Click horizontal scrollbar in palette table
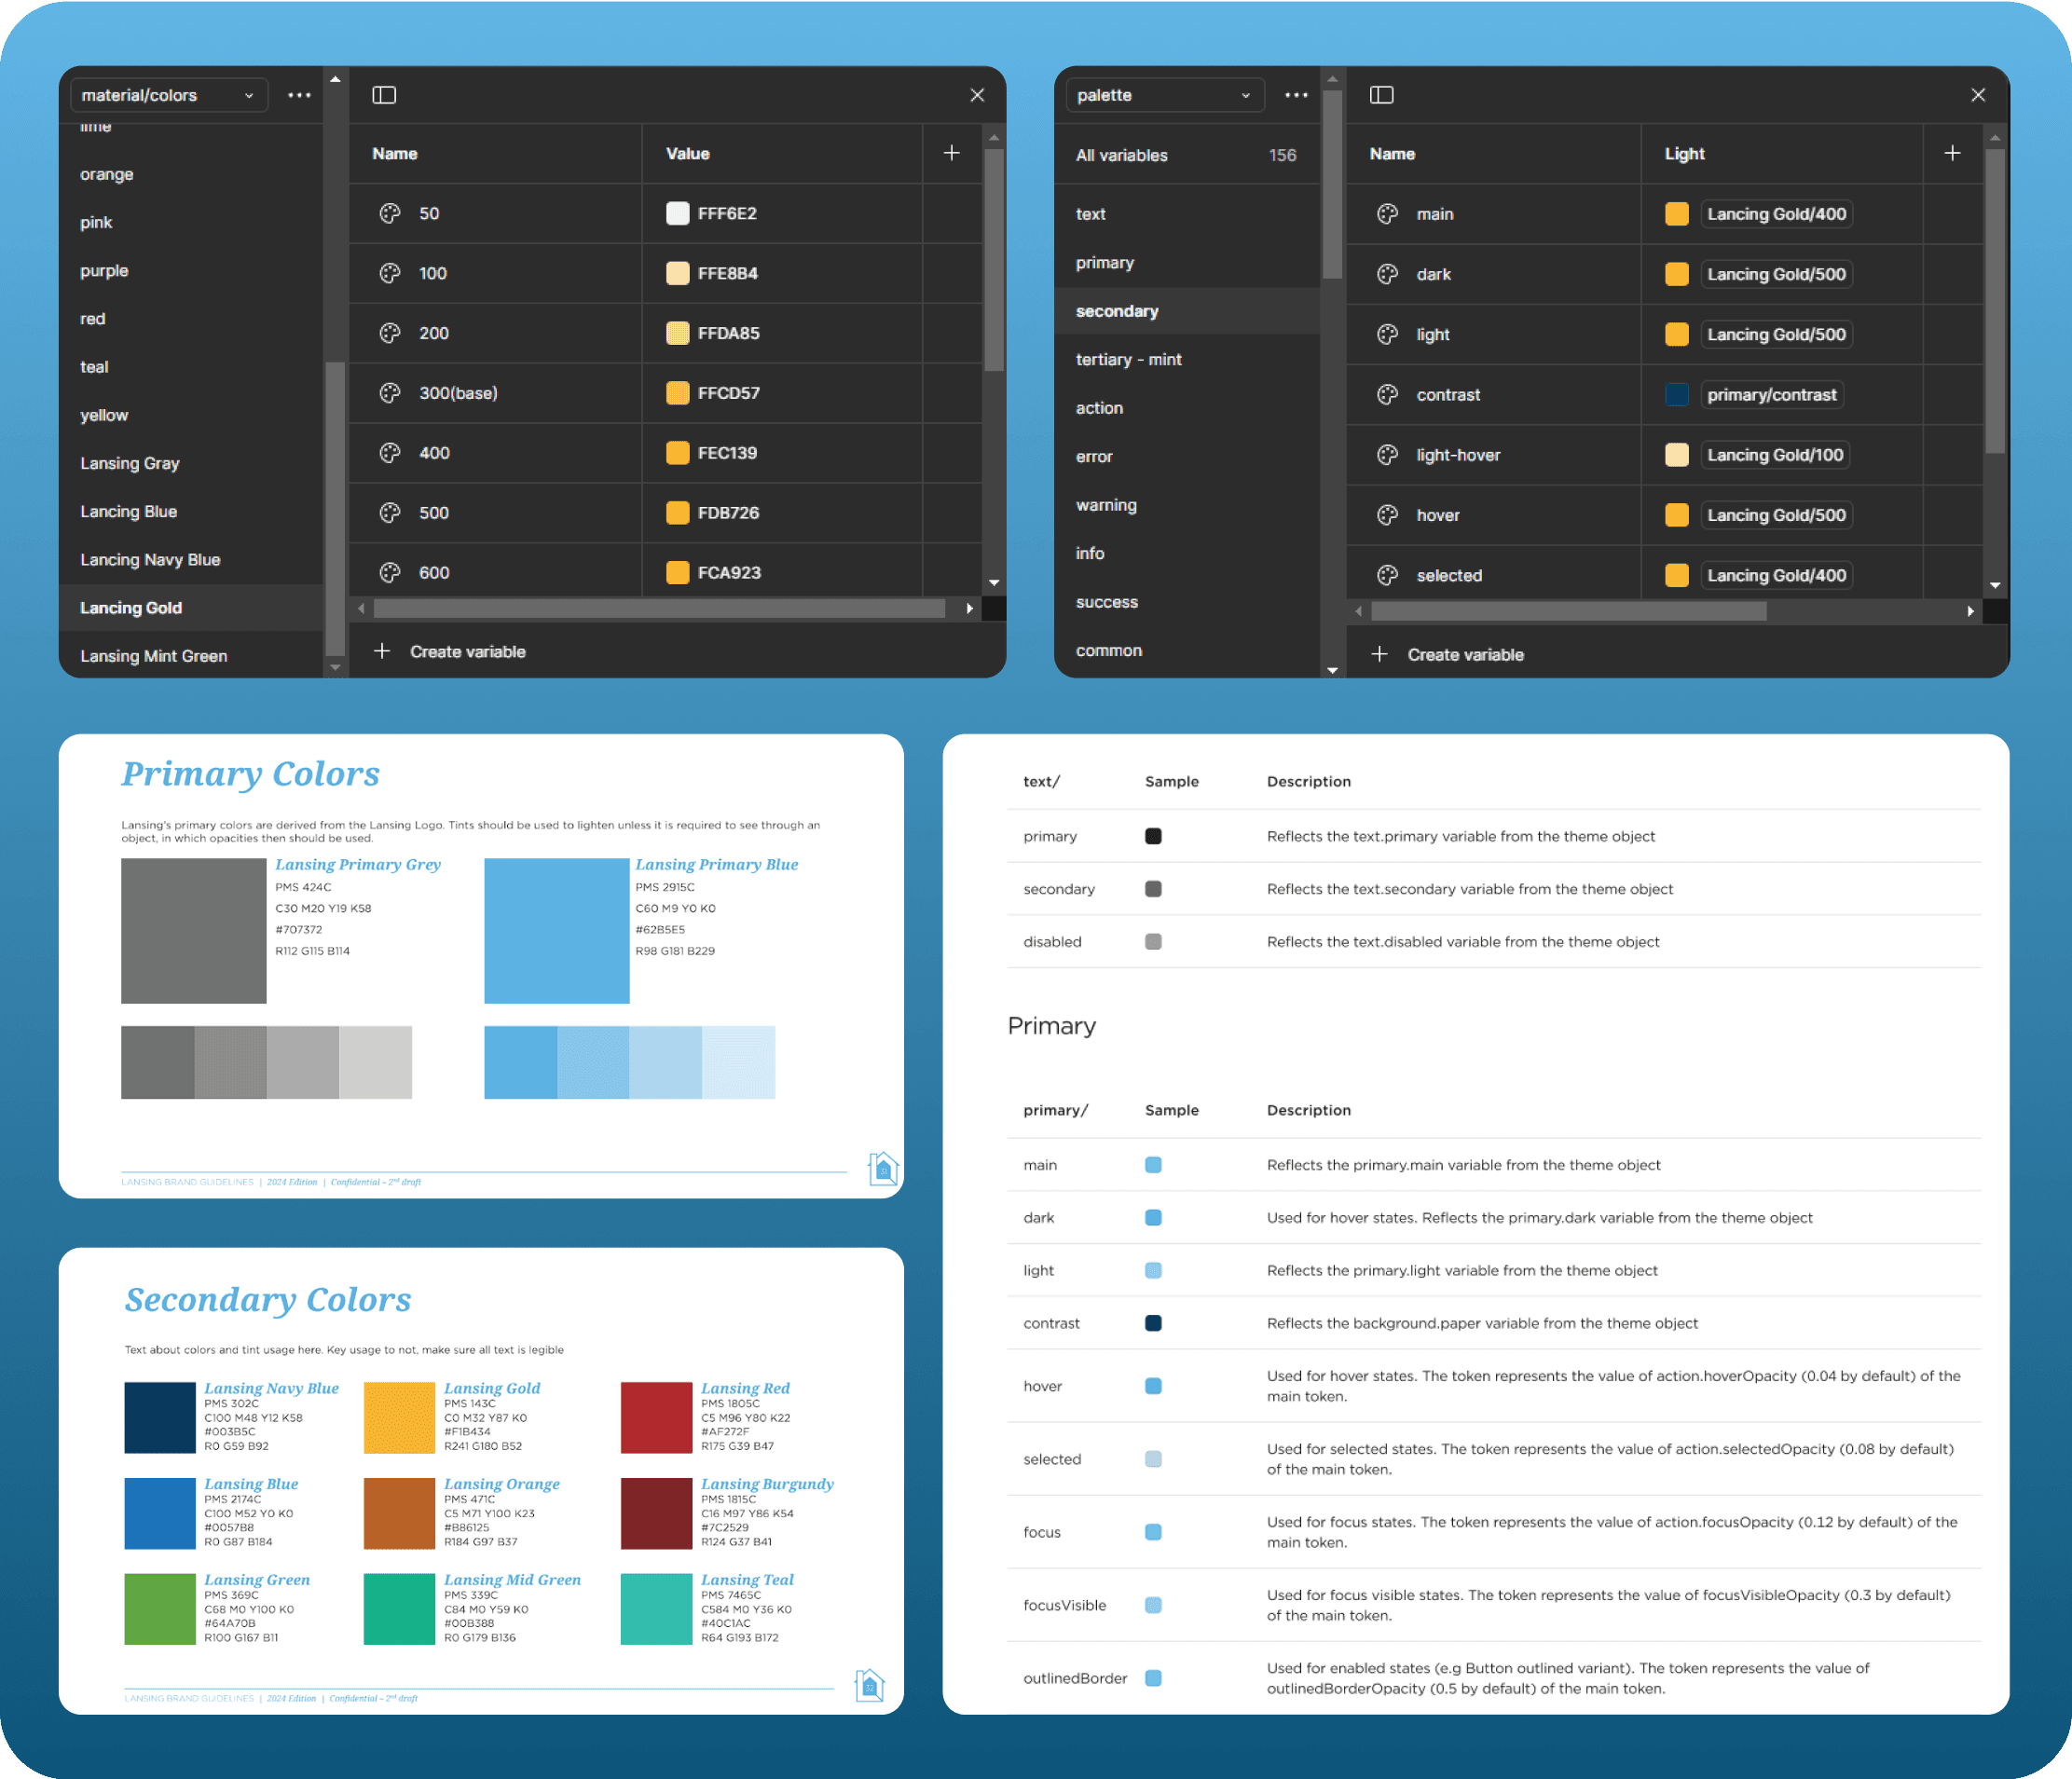The width and height of the screenshot is (2072, 1779). (1568, 611)
